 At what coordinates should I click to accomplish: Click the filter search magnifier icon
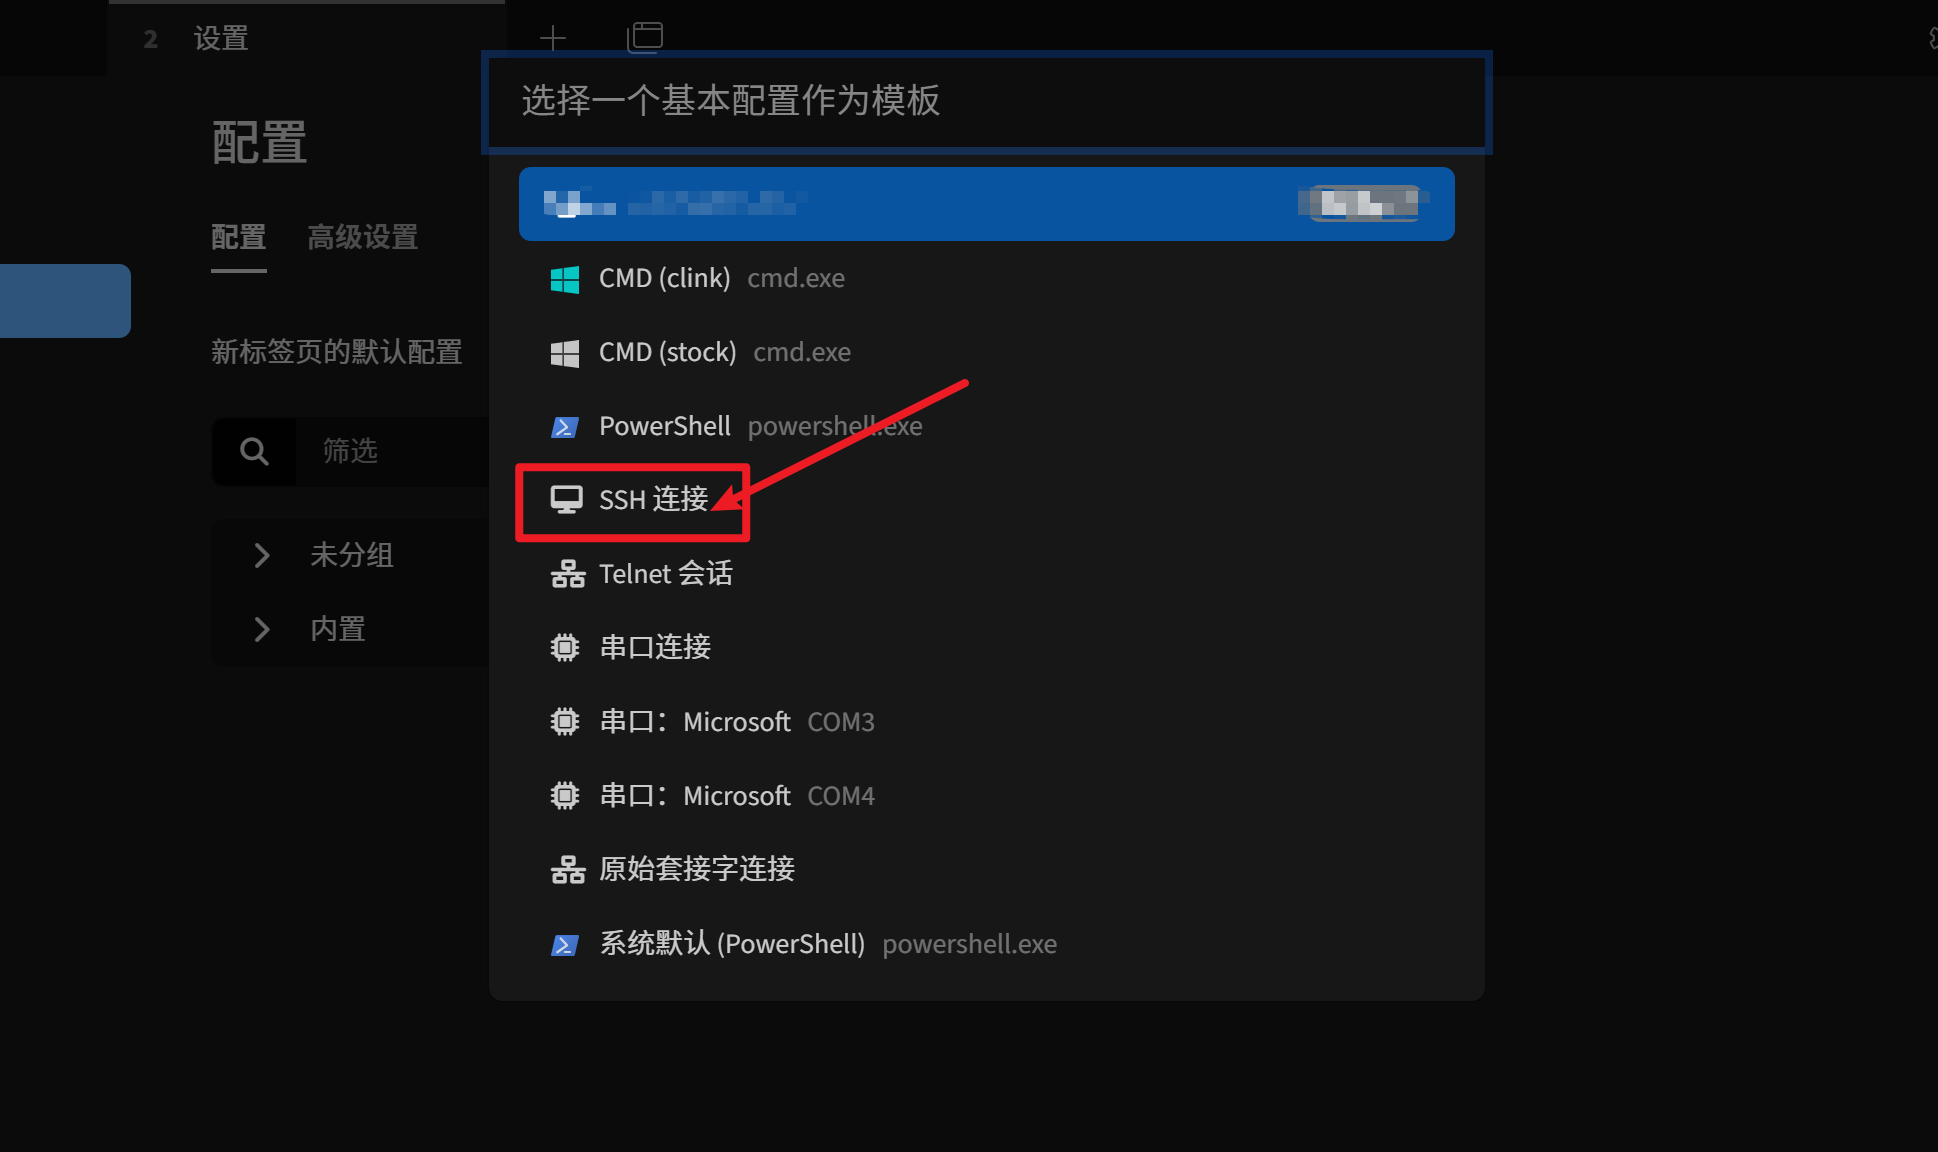click(x=254, y=451)
